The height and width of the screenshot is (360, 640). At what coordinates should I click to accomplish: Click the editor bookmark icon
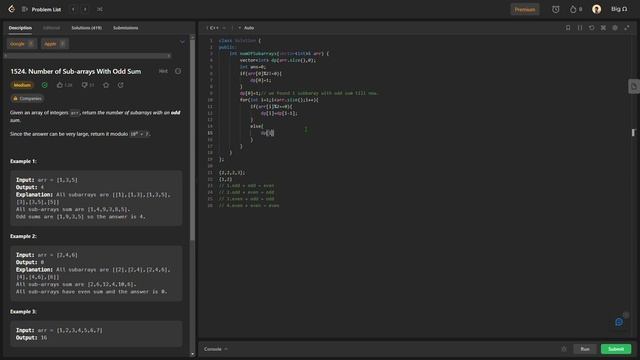[568, 28]
